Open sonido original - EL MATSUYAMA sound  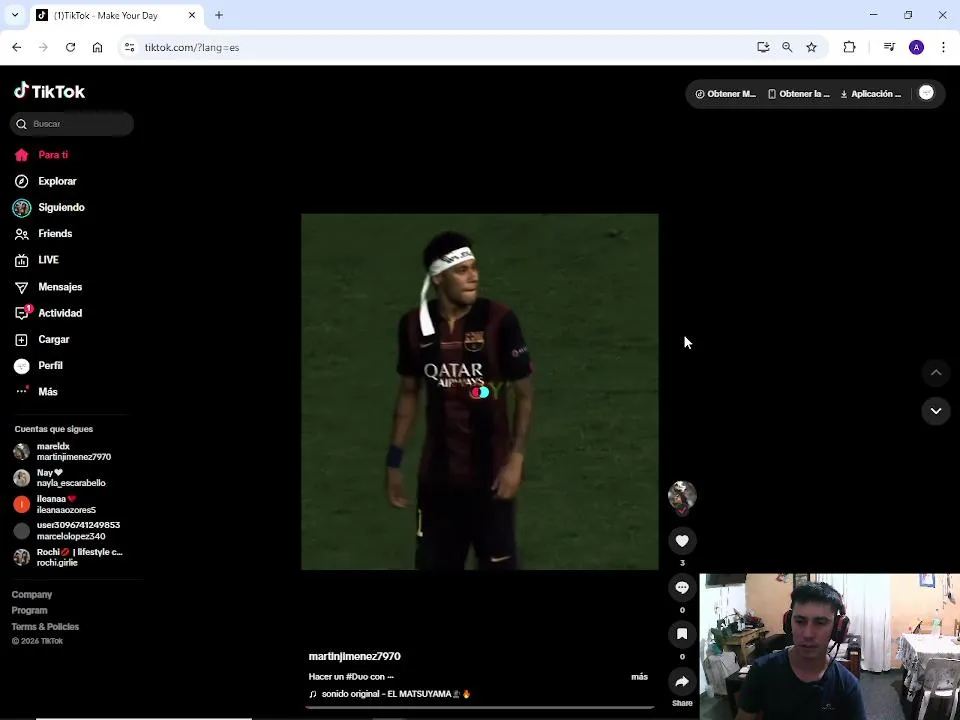[389, 694]
